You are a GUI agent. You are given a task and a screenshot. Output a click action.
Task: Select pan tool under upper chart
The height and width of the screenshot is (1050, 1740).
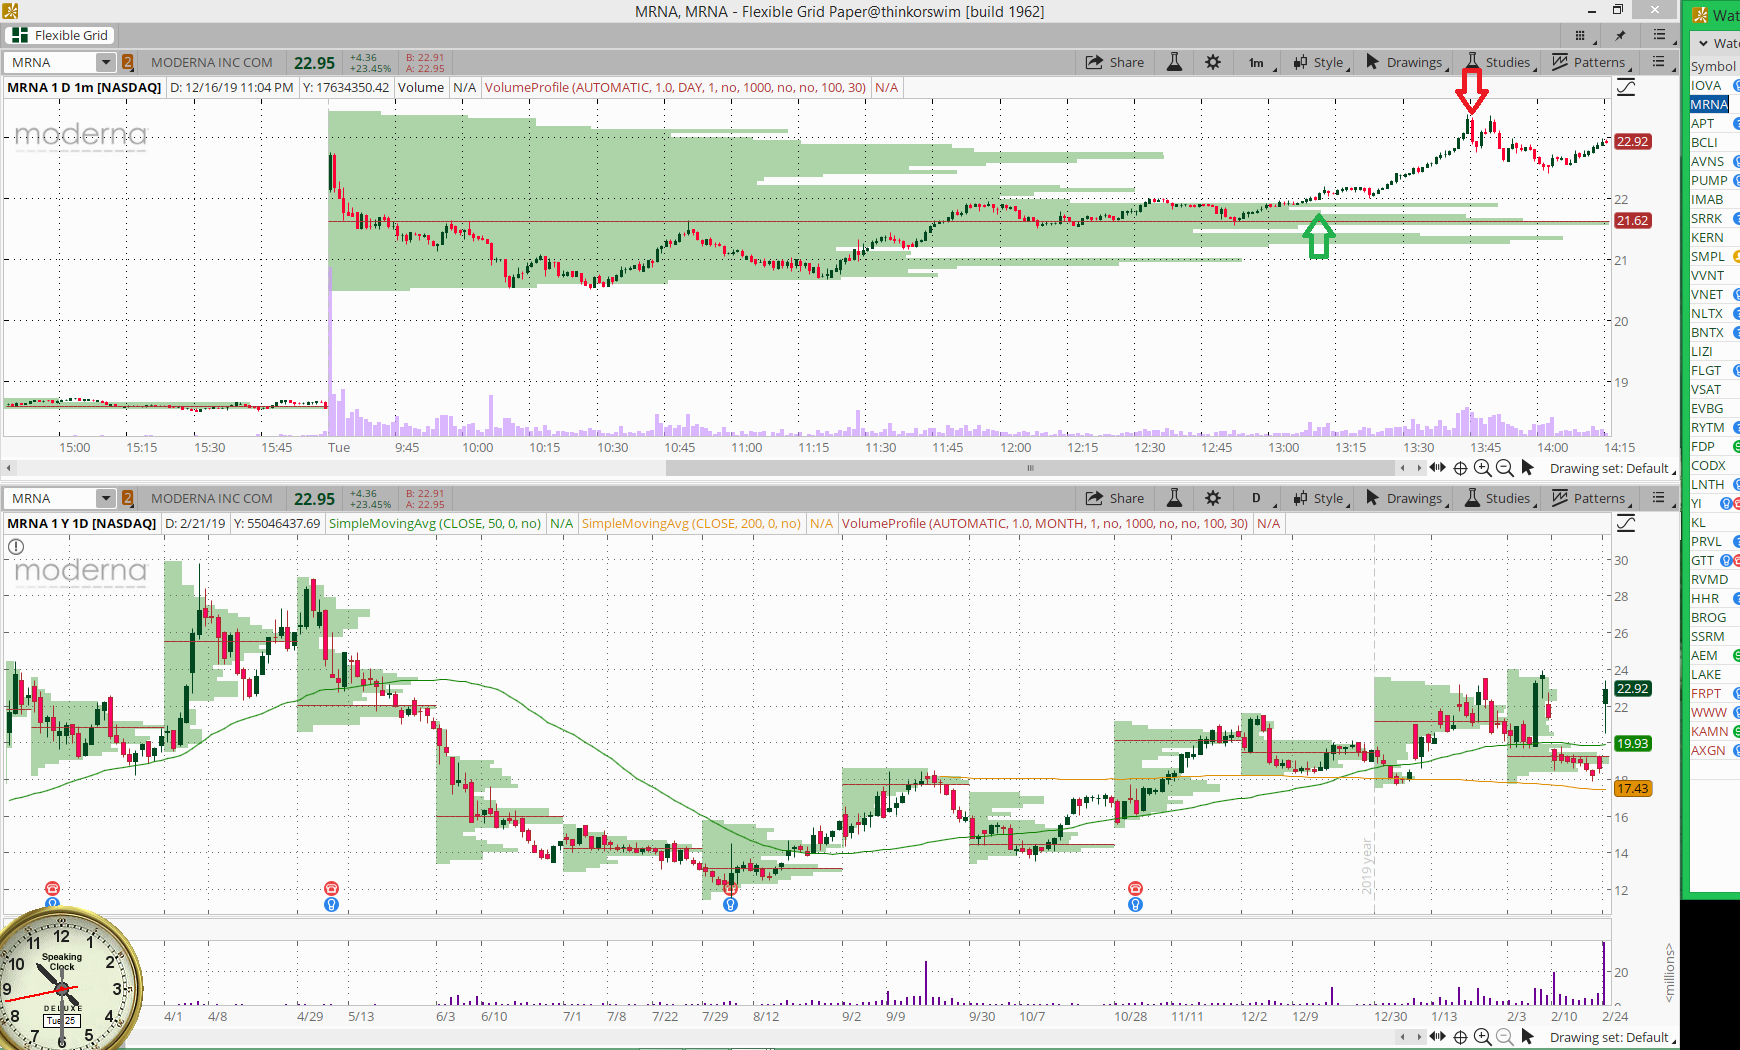point(1438,468)
